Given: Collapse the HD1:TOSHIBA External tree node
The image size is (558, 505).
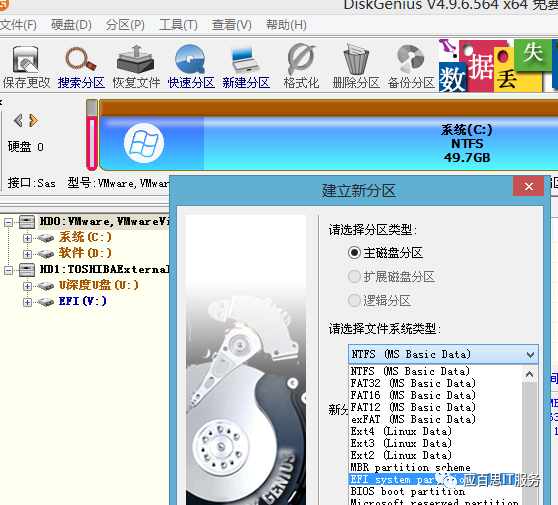Looking at the screenshot, I should coord(8,270).
